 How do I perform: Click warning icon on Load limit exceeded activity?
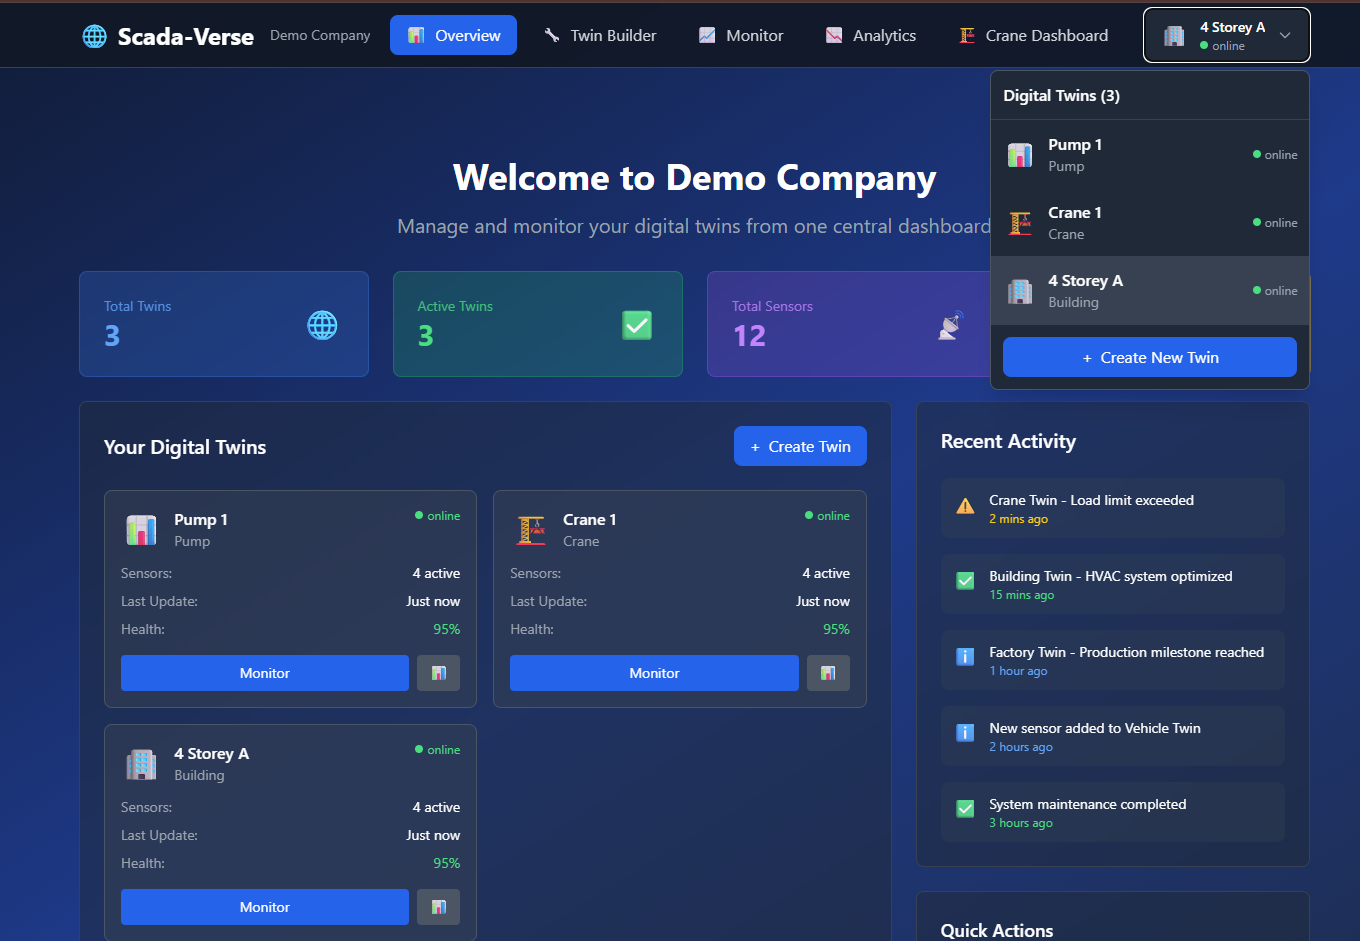pos(965,506)
